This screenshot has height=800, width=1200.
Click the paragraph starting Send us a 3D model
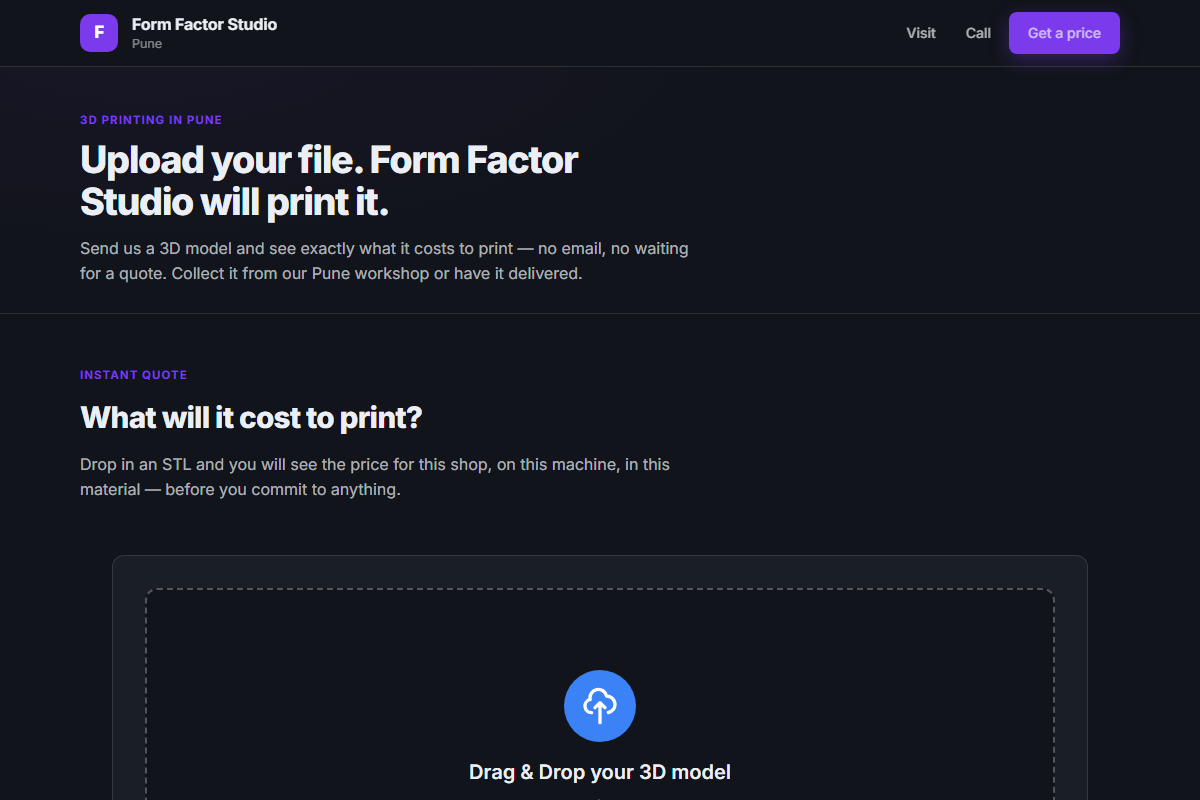tap(384, 260)
